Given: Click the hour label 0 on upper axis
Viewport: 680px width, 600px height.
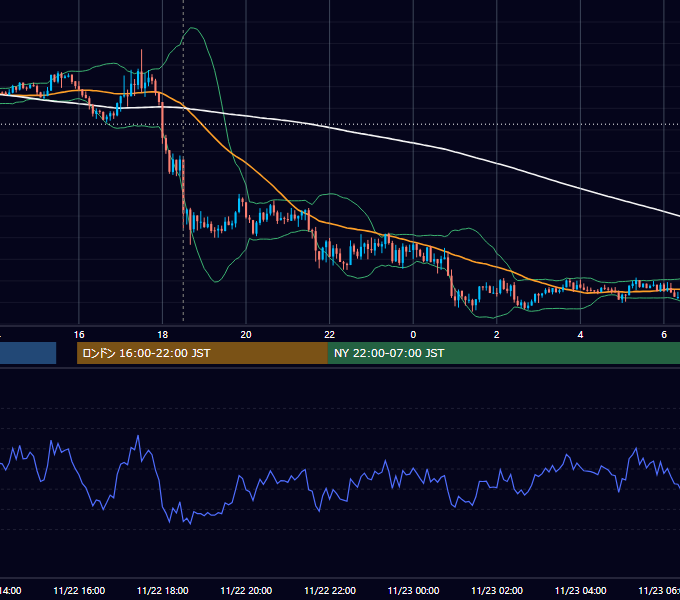Looking at the screenshot, I should [413, 335].
